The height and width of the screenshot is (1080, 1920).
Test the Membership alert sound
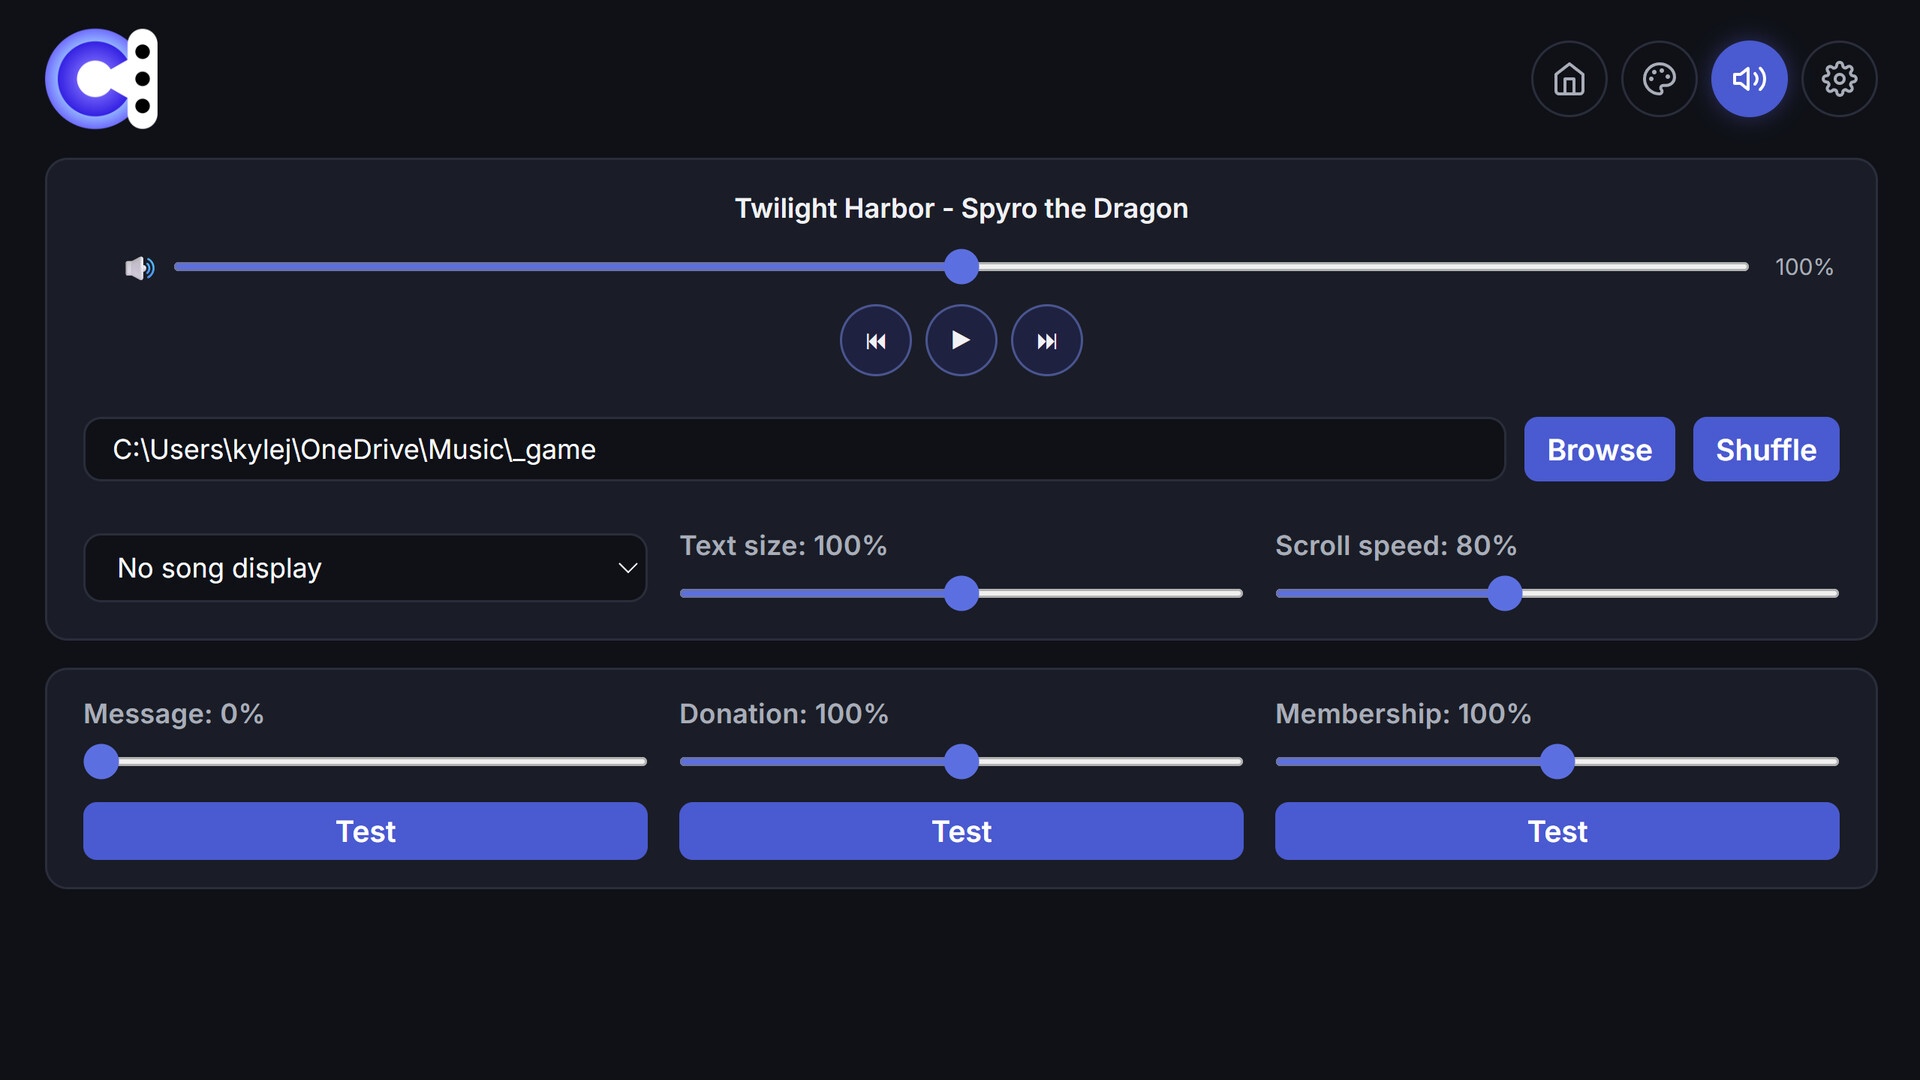[1557, 831]
